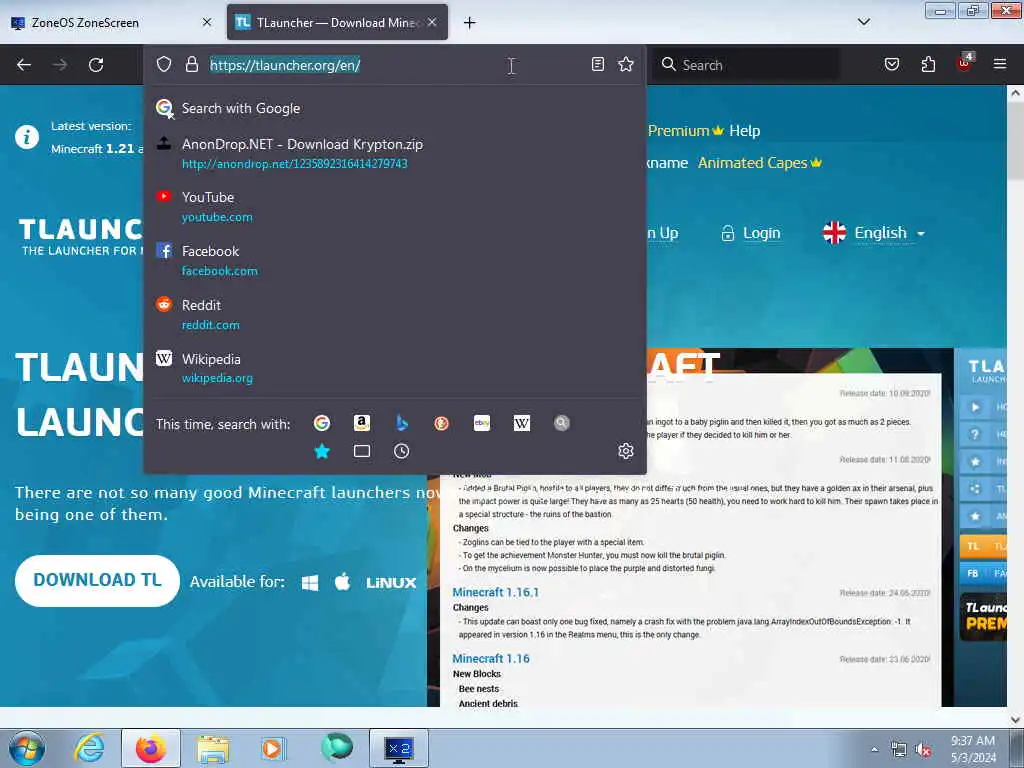This screenshot has height=768, width=1024.
Task: Open Windows Explorer folder in taskbar
Action: (213, 748)
